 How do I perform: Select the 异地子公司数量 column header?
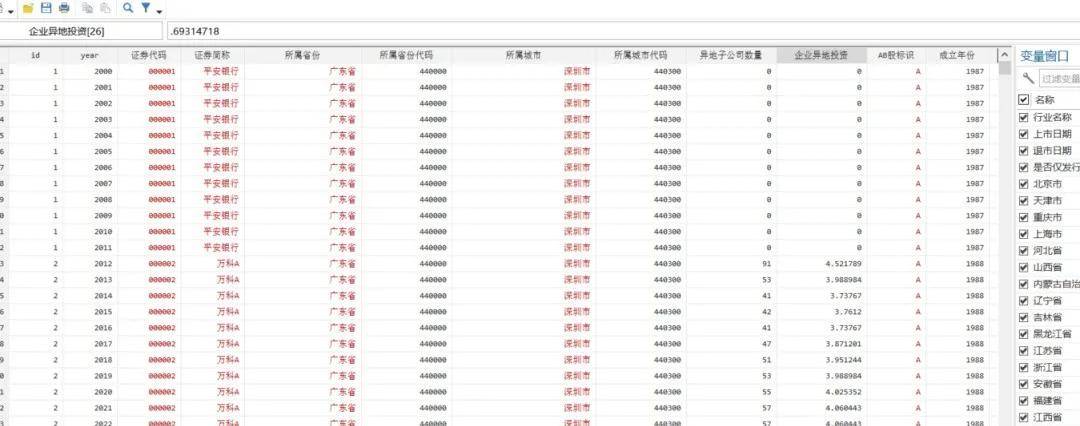point(731,55)
